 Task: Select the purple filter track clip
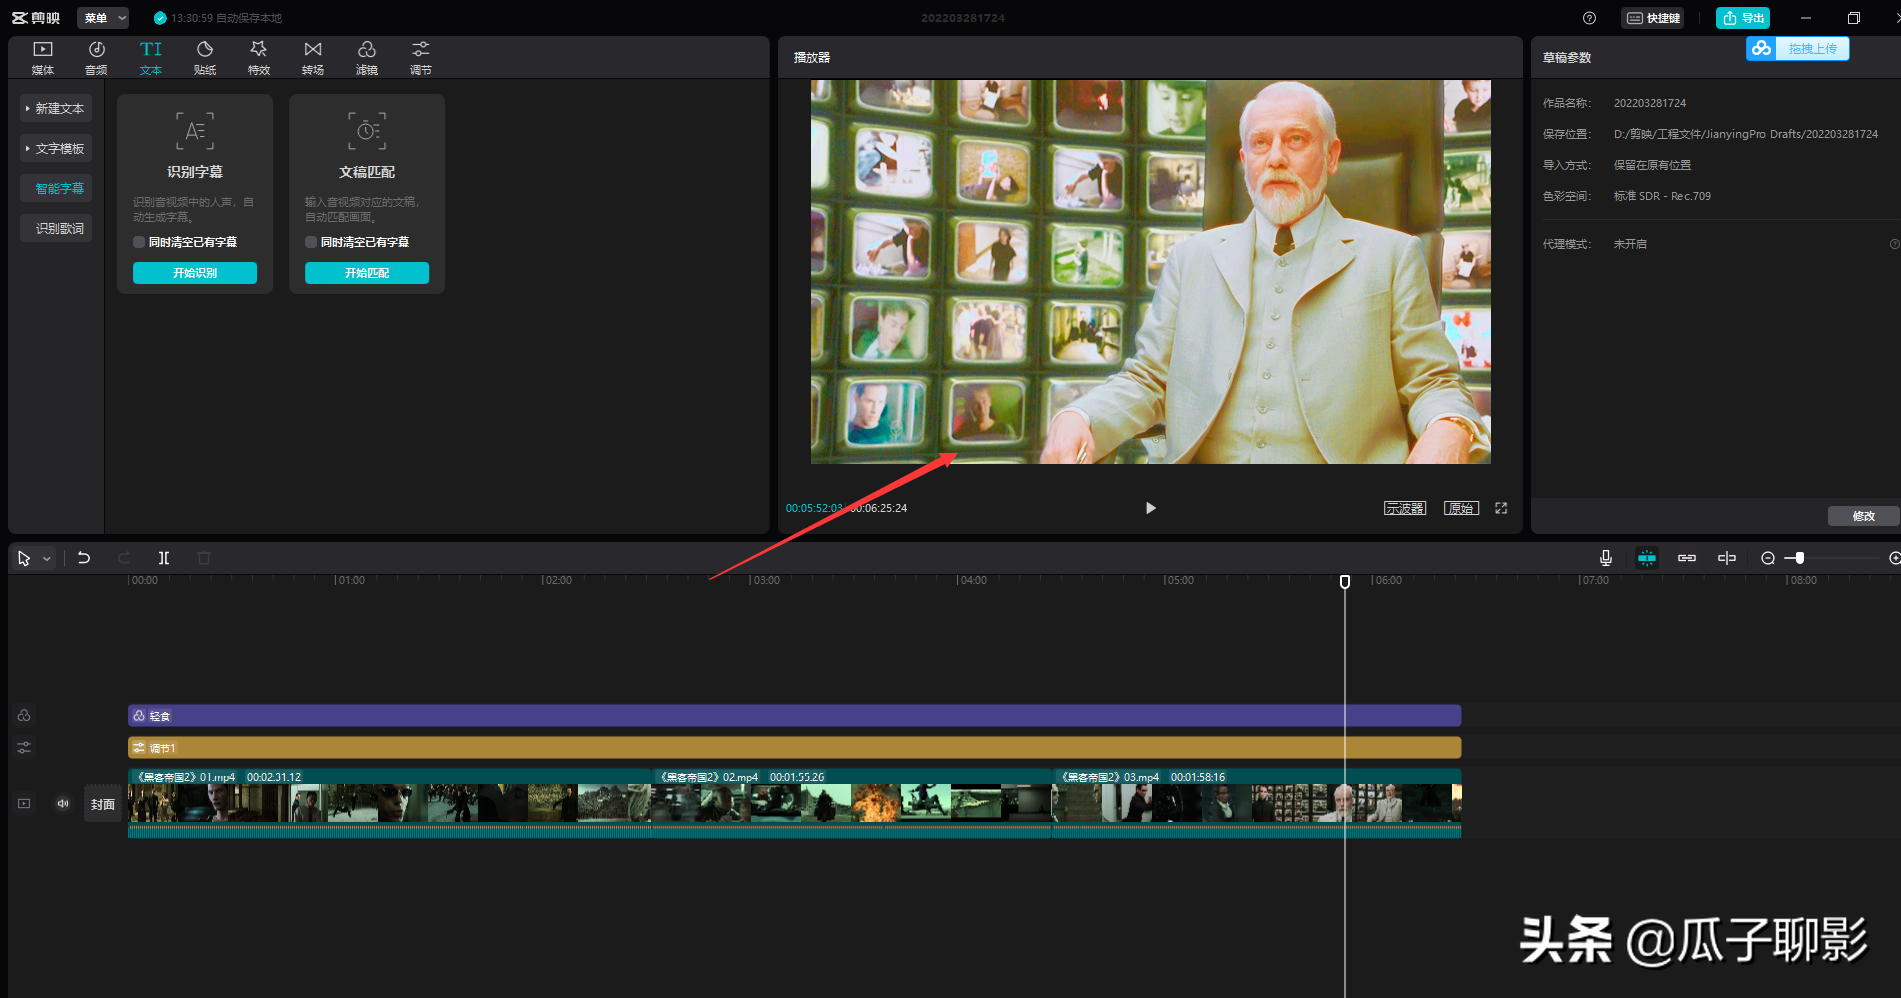794,716
